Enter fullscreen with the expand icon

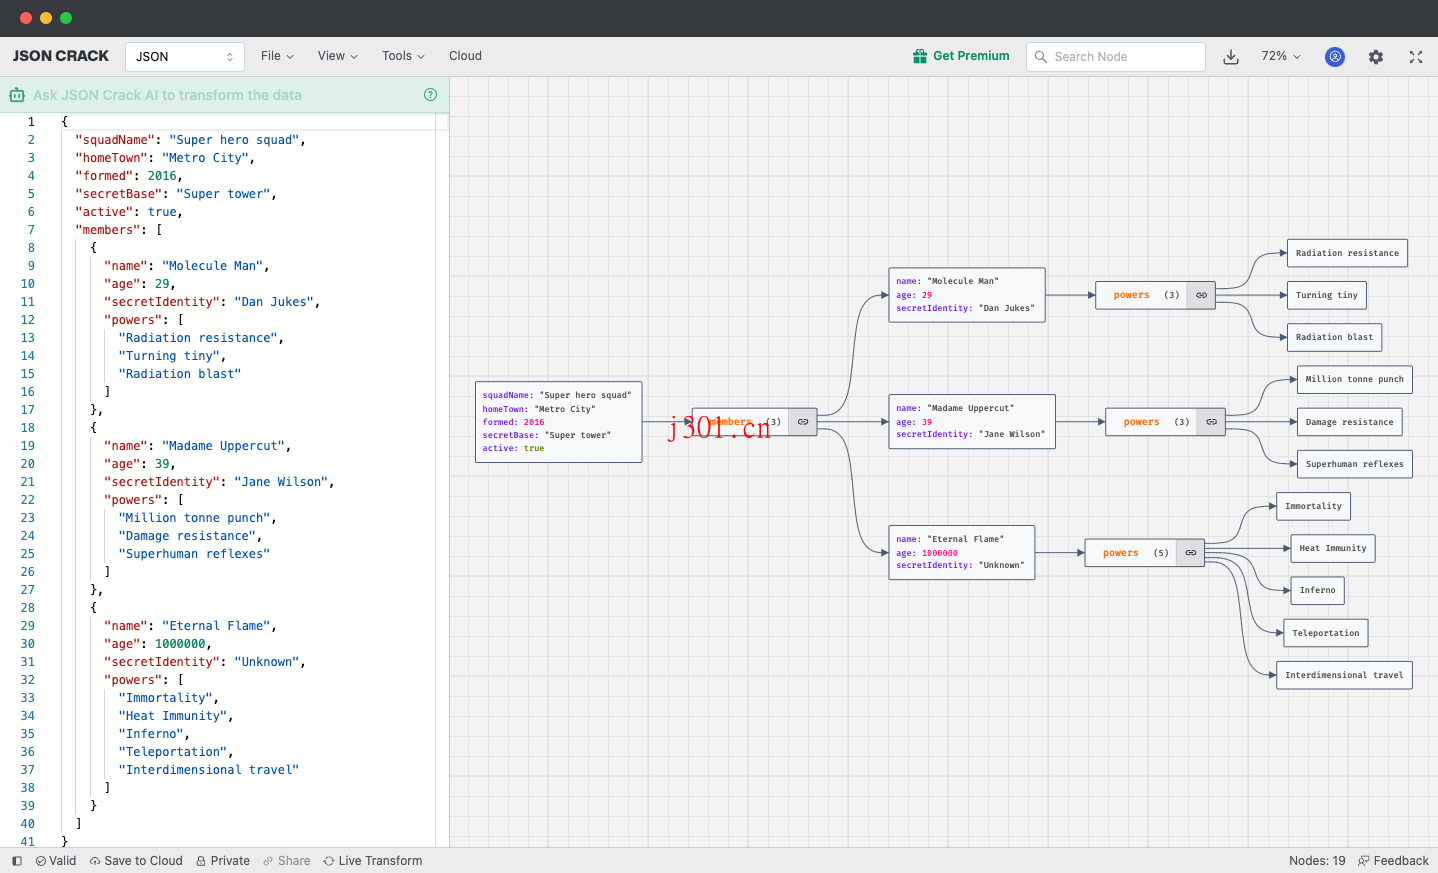[1416, 57]
